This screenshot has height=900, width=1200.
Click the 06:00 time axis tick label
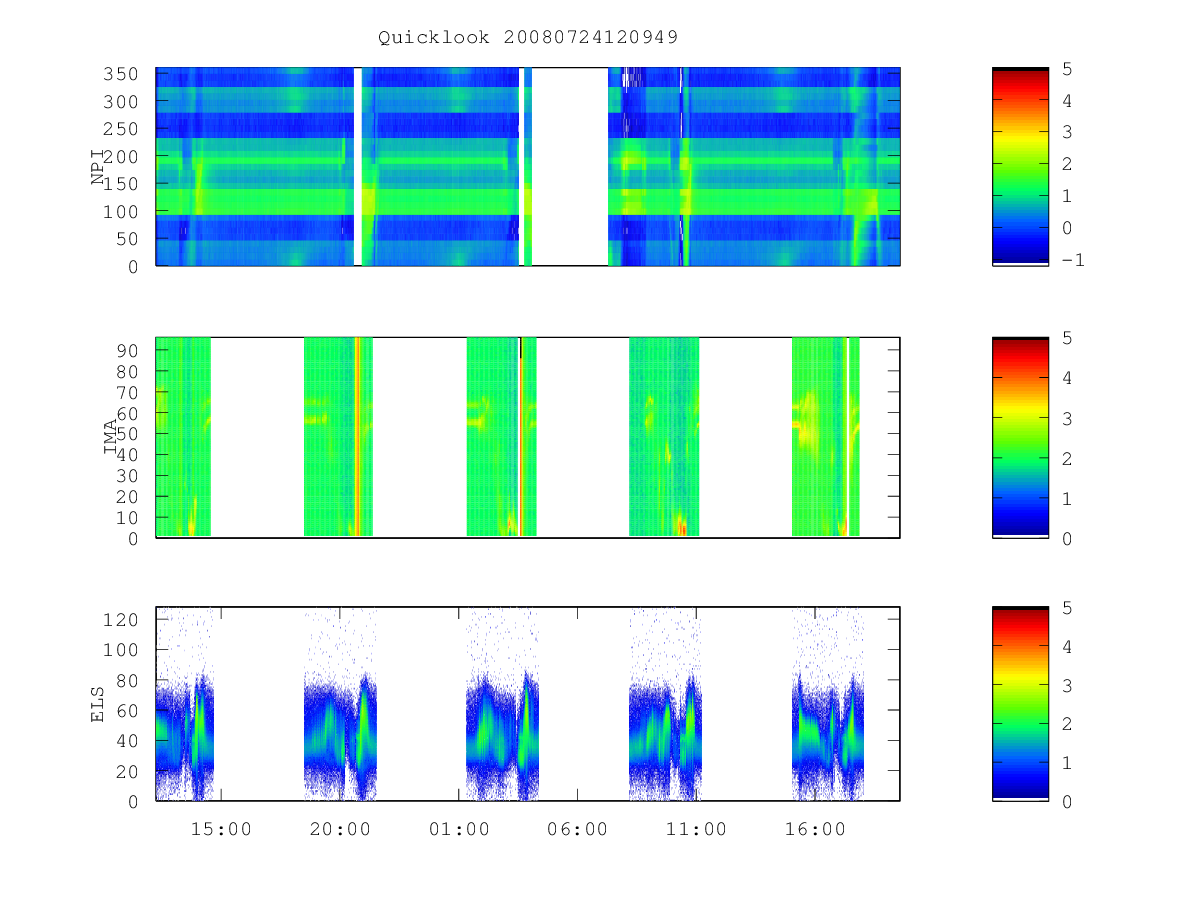(578, 829)
